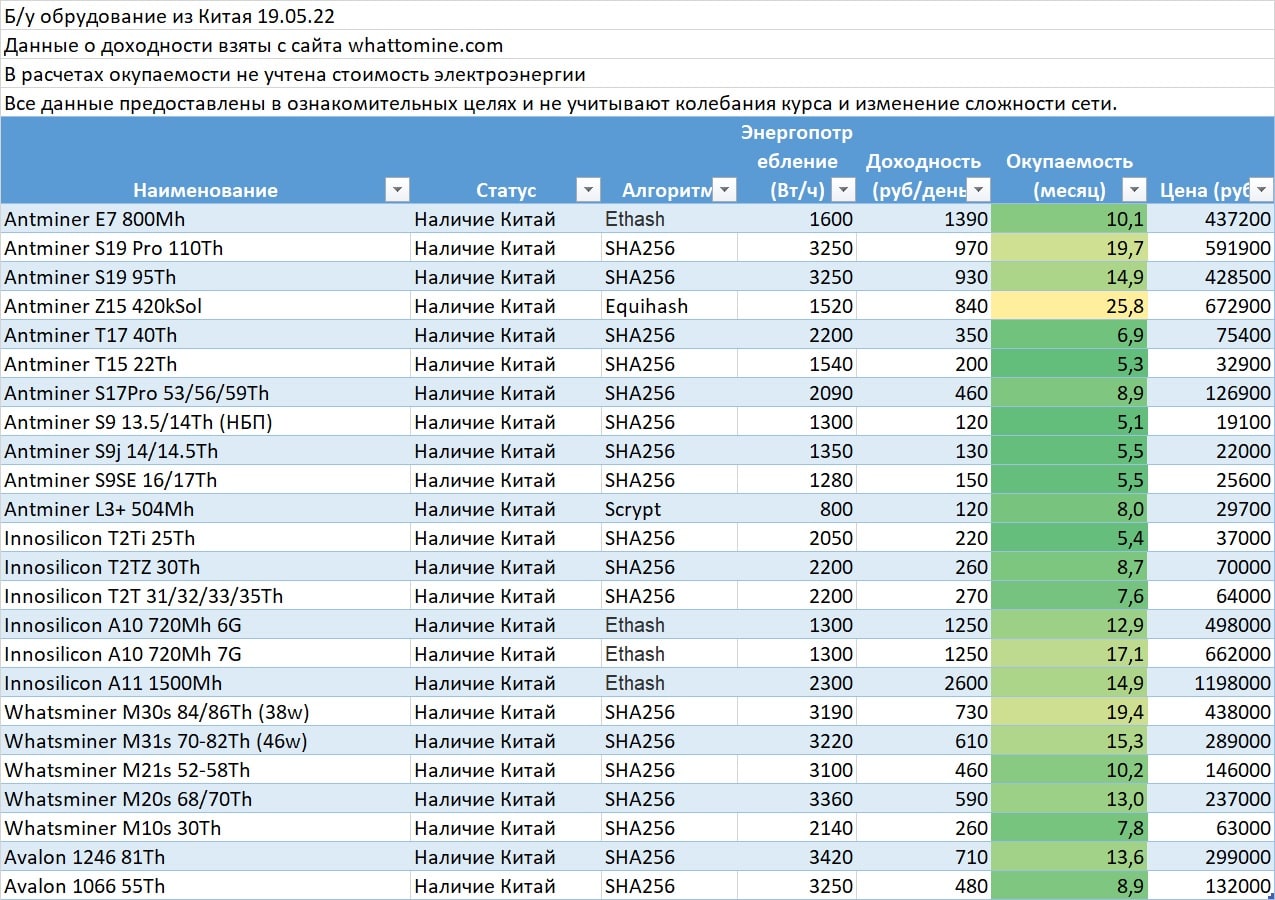
Task: Select price cell 132000 for Avalon 1066
Action: tap(1211, 886)
